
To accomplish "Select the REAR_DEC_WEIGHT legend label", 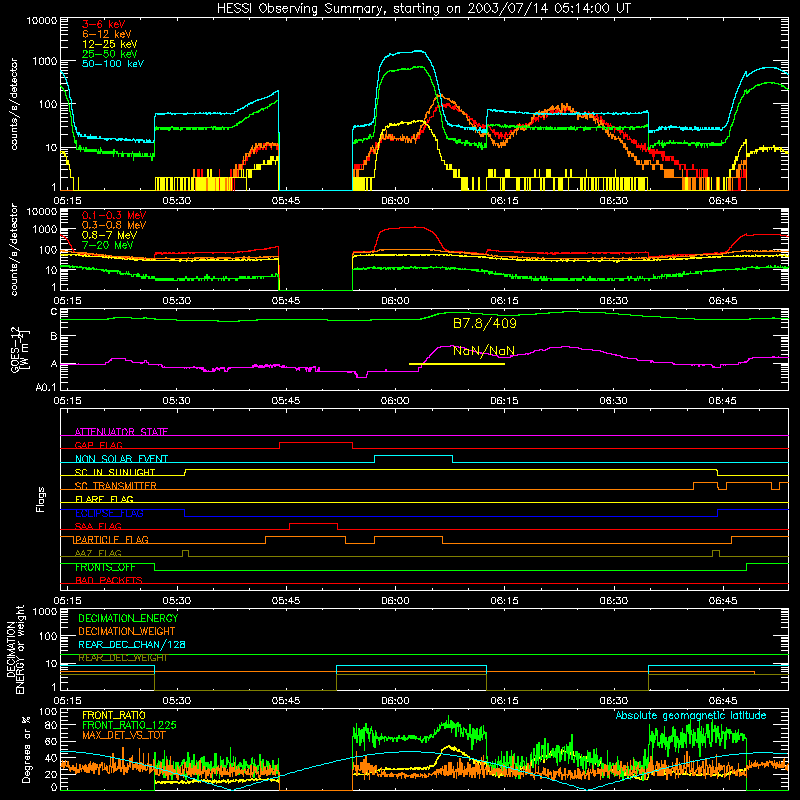I will 122,658.
